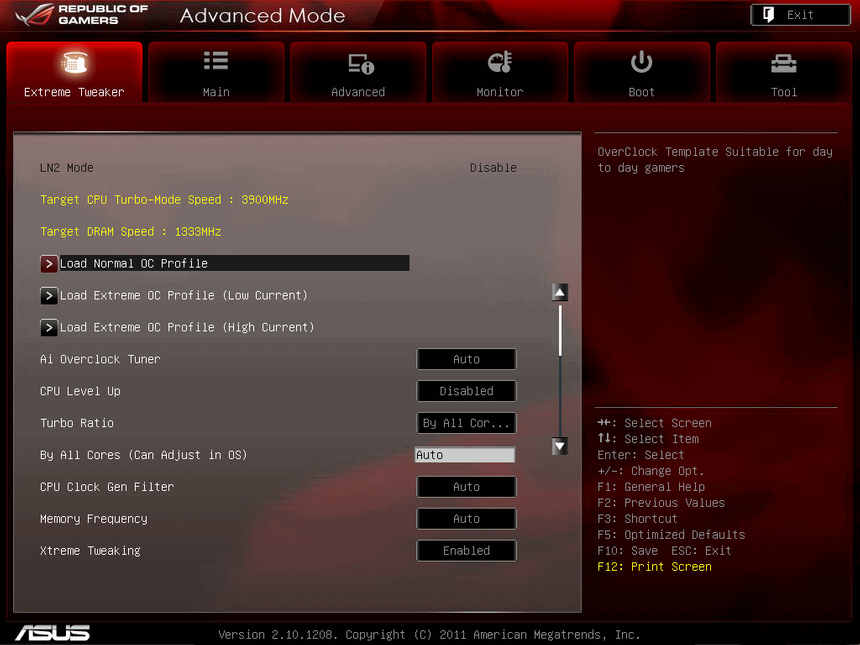860x645 pixels.
Task: Expand the Turbo Ratio options
Action: click(466, 423)
